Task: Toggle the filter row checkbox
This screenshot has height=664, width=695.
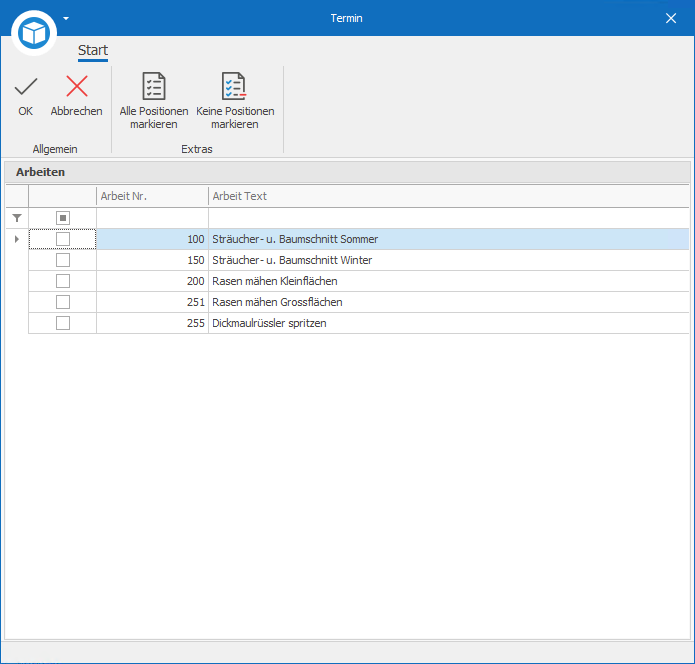Action: tap(63, 218)
